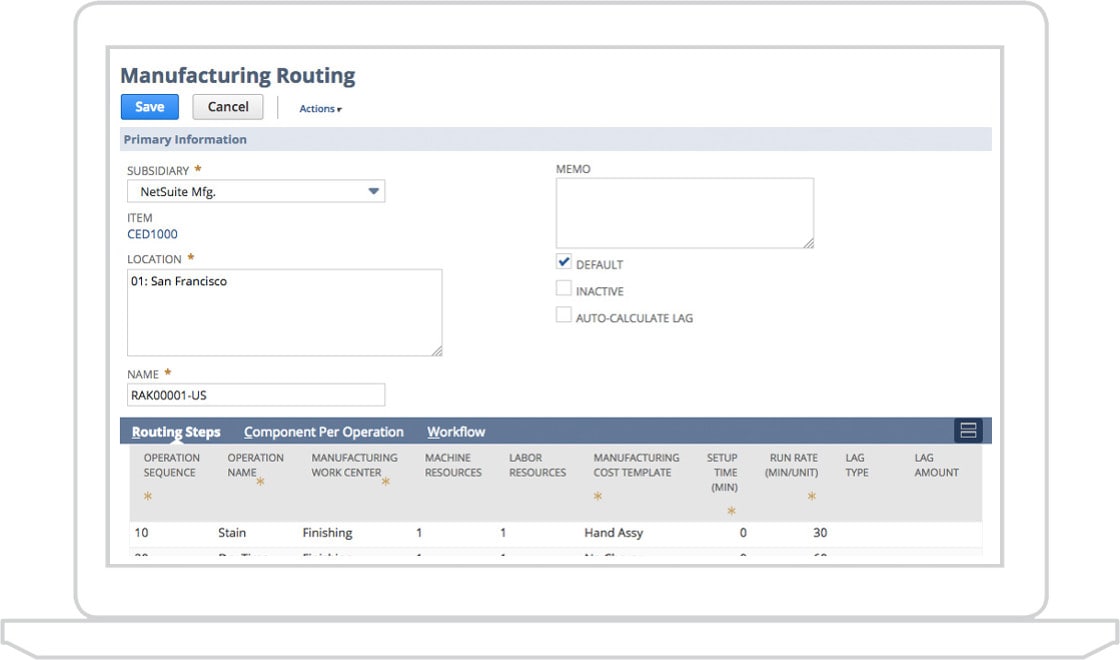Screen dimensions: 1120x660
Task: Open the CED1000 item link
Action: click(x=152, y=234)
